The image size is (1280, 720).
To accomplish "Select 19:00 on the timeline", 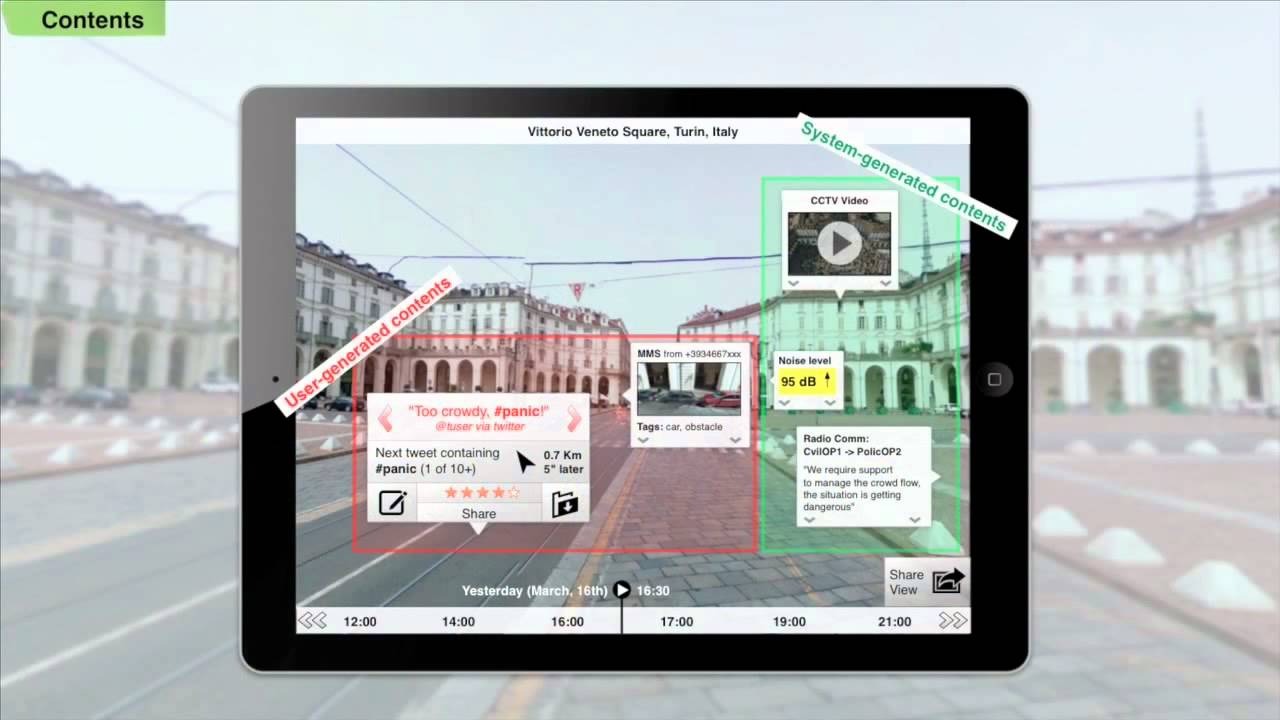I will pyautogui.click(x=789, y=622).
